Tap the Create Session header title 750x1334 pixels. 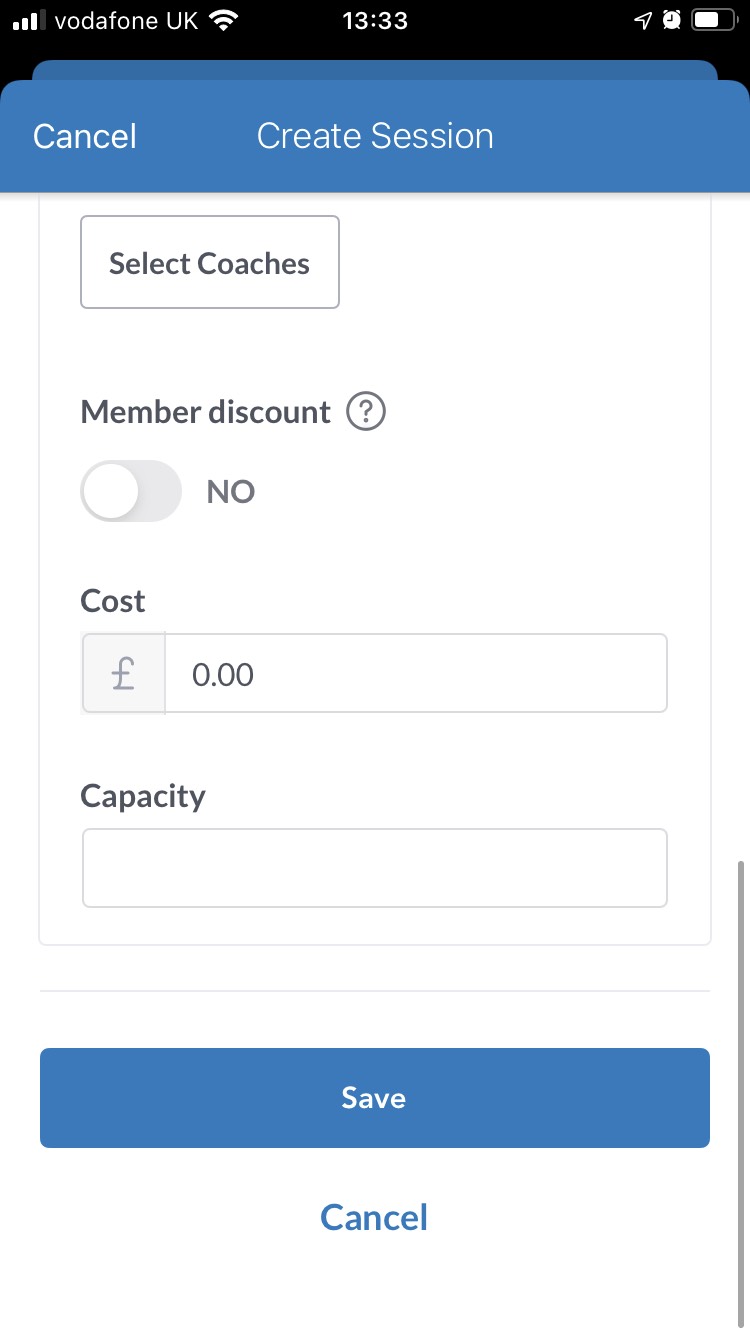point(375,136)
